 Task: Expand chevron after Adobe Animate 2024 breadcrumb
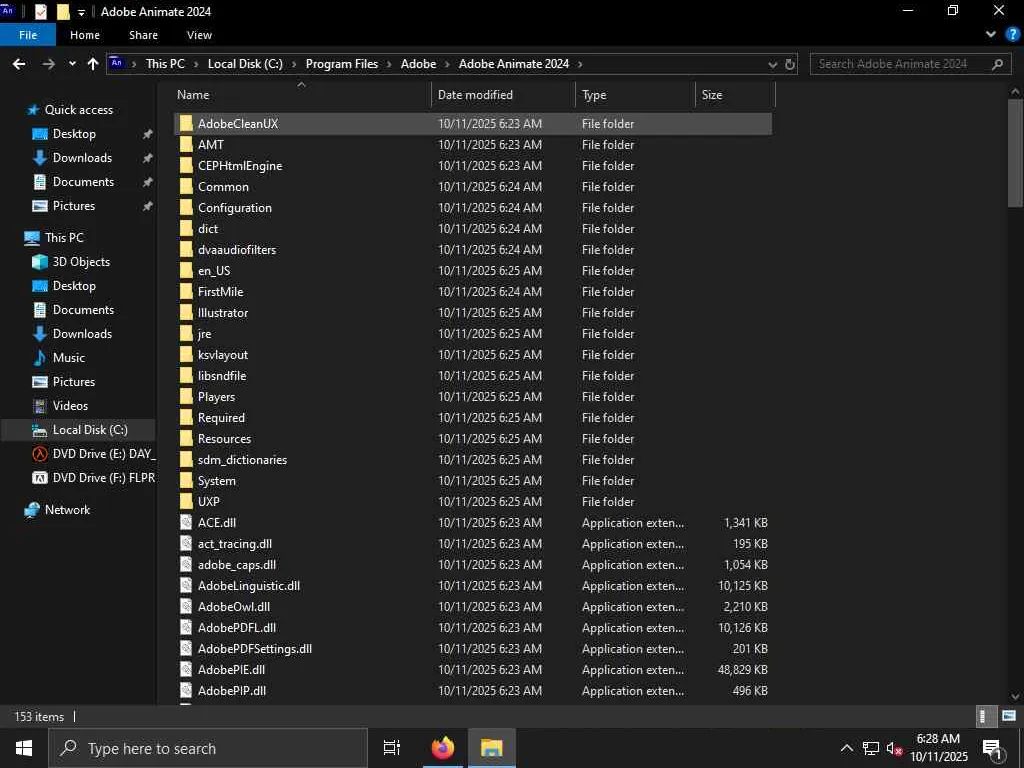pyautogui.click(x=579, y=64)
